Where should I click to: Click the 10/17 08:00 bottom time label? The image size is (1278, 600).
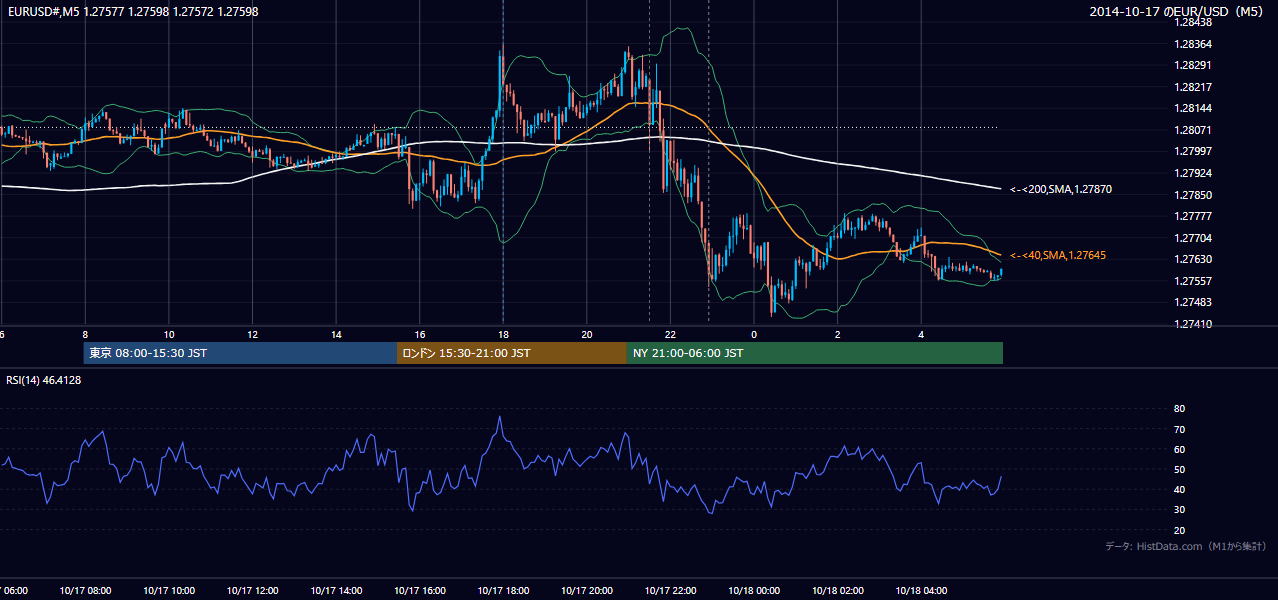[x=85, y=591]
